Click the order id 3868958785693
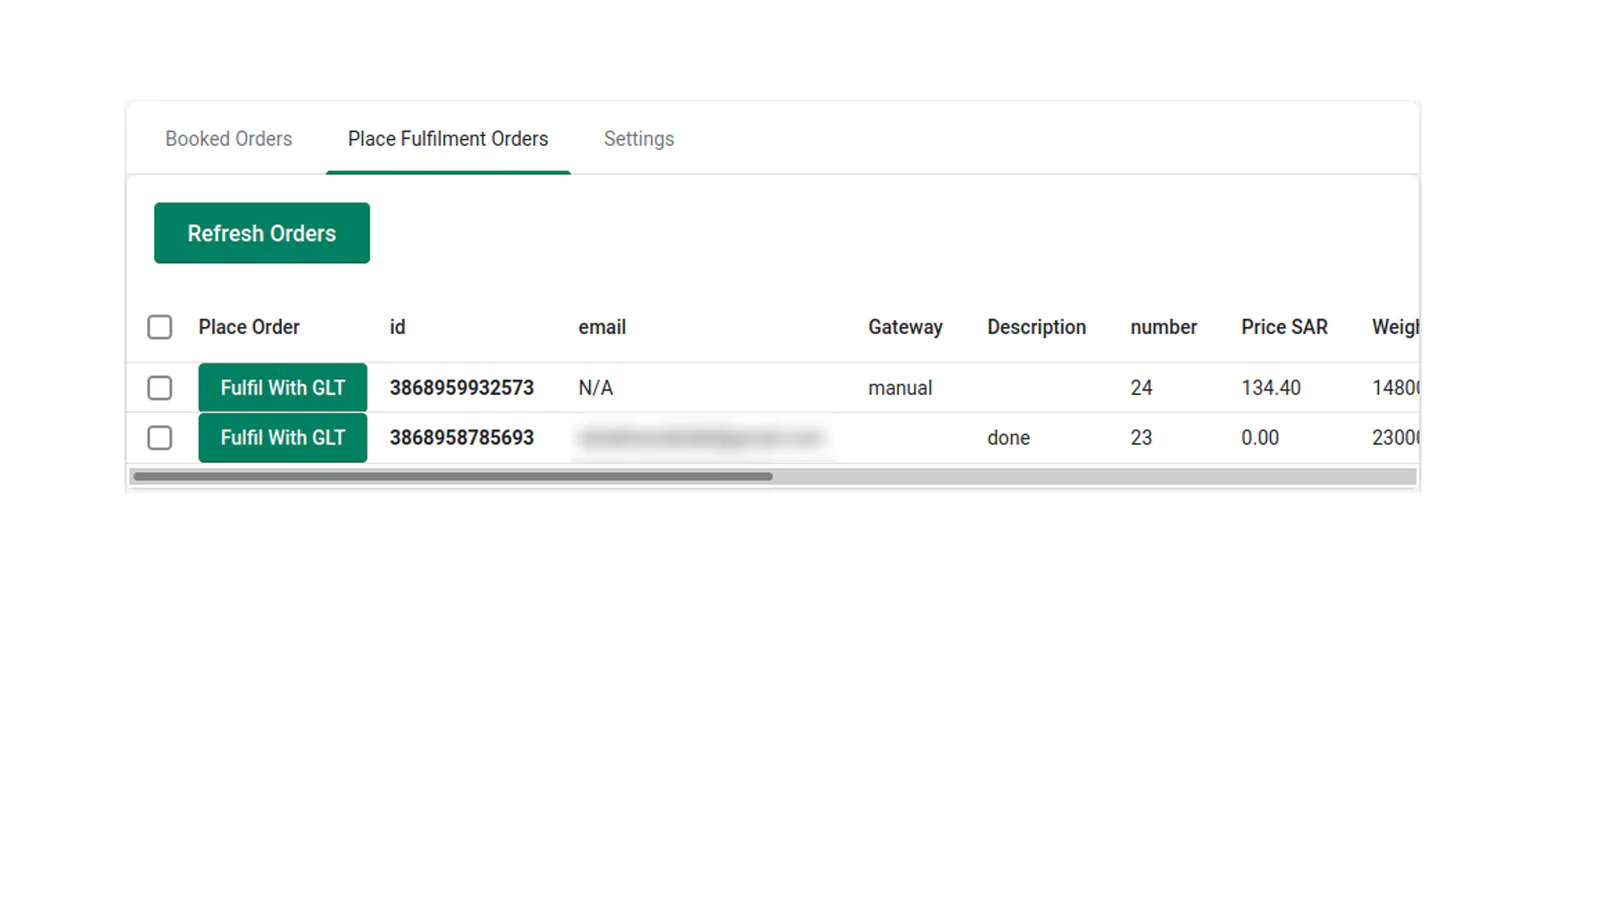 (x=462, y=438)
